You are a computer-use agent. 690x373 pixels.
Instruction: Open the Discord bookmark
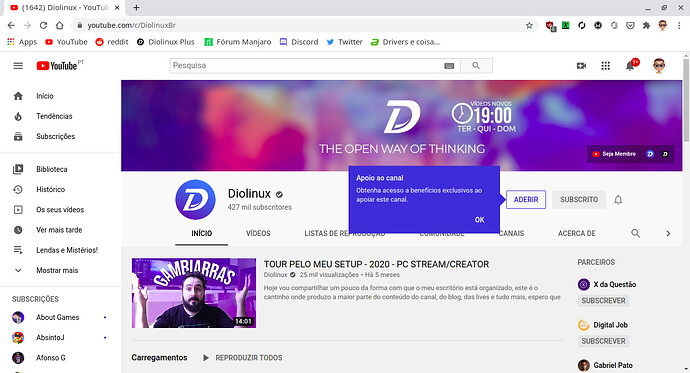click(x=299, y=42)
